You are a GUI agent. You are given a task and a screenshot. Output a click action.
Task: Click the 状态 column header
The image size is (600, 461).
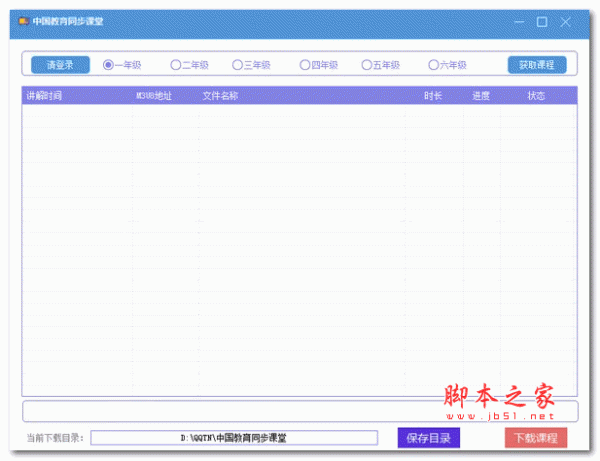pyautogui.click(x=536, y=96)
